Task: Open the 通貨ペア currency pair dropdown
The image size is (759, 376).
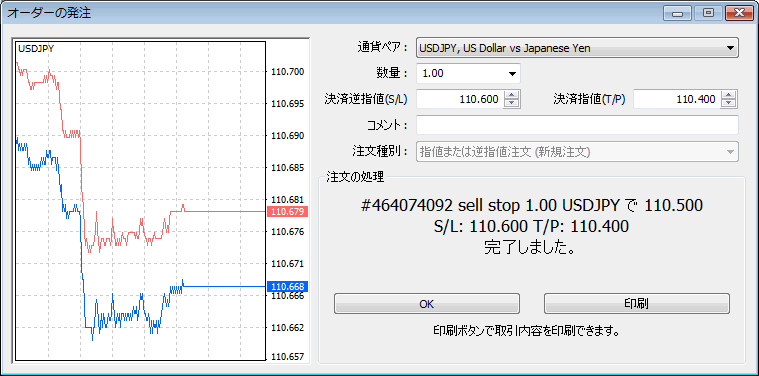Action: [x=577, y=48]
